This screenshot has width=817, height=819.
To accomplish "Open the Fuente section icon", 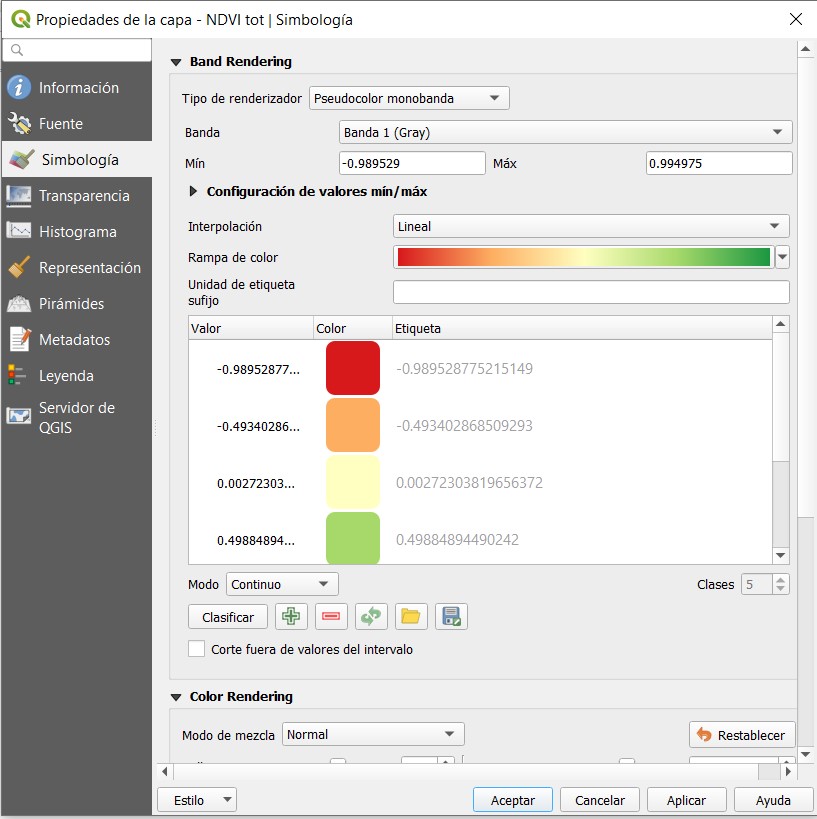I will [x=19, y=123].
